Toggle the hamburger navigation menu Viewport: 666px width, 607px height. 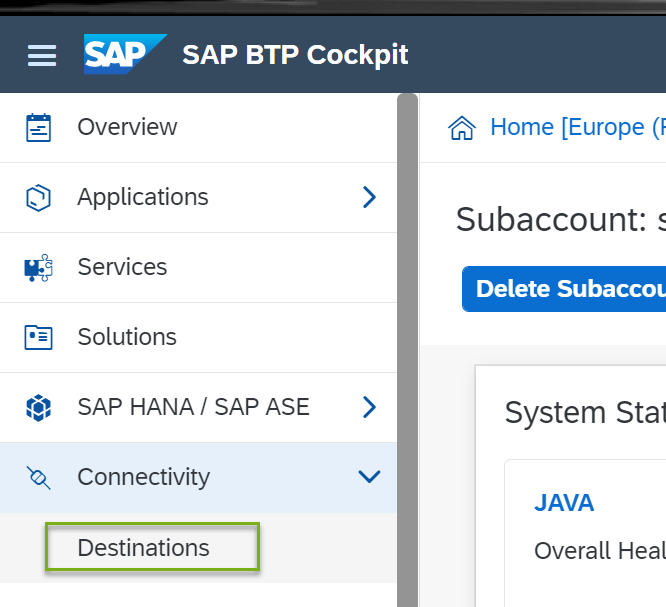[42, 55]
